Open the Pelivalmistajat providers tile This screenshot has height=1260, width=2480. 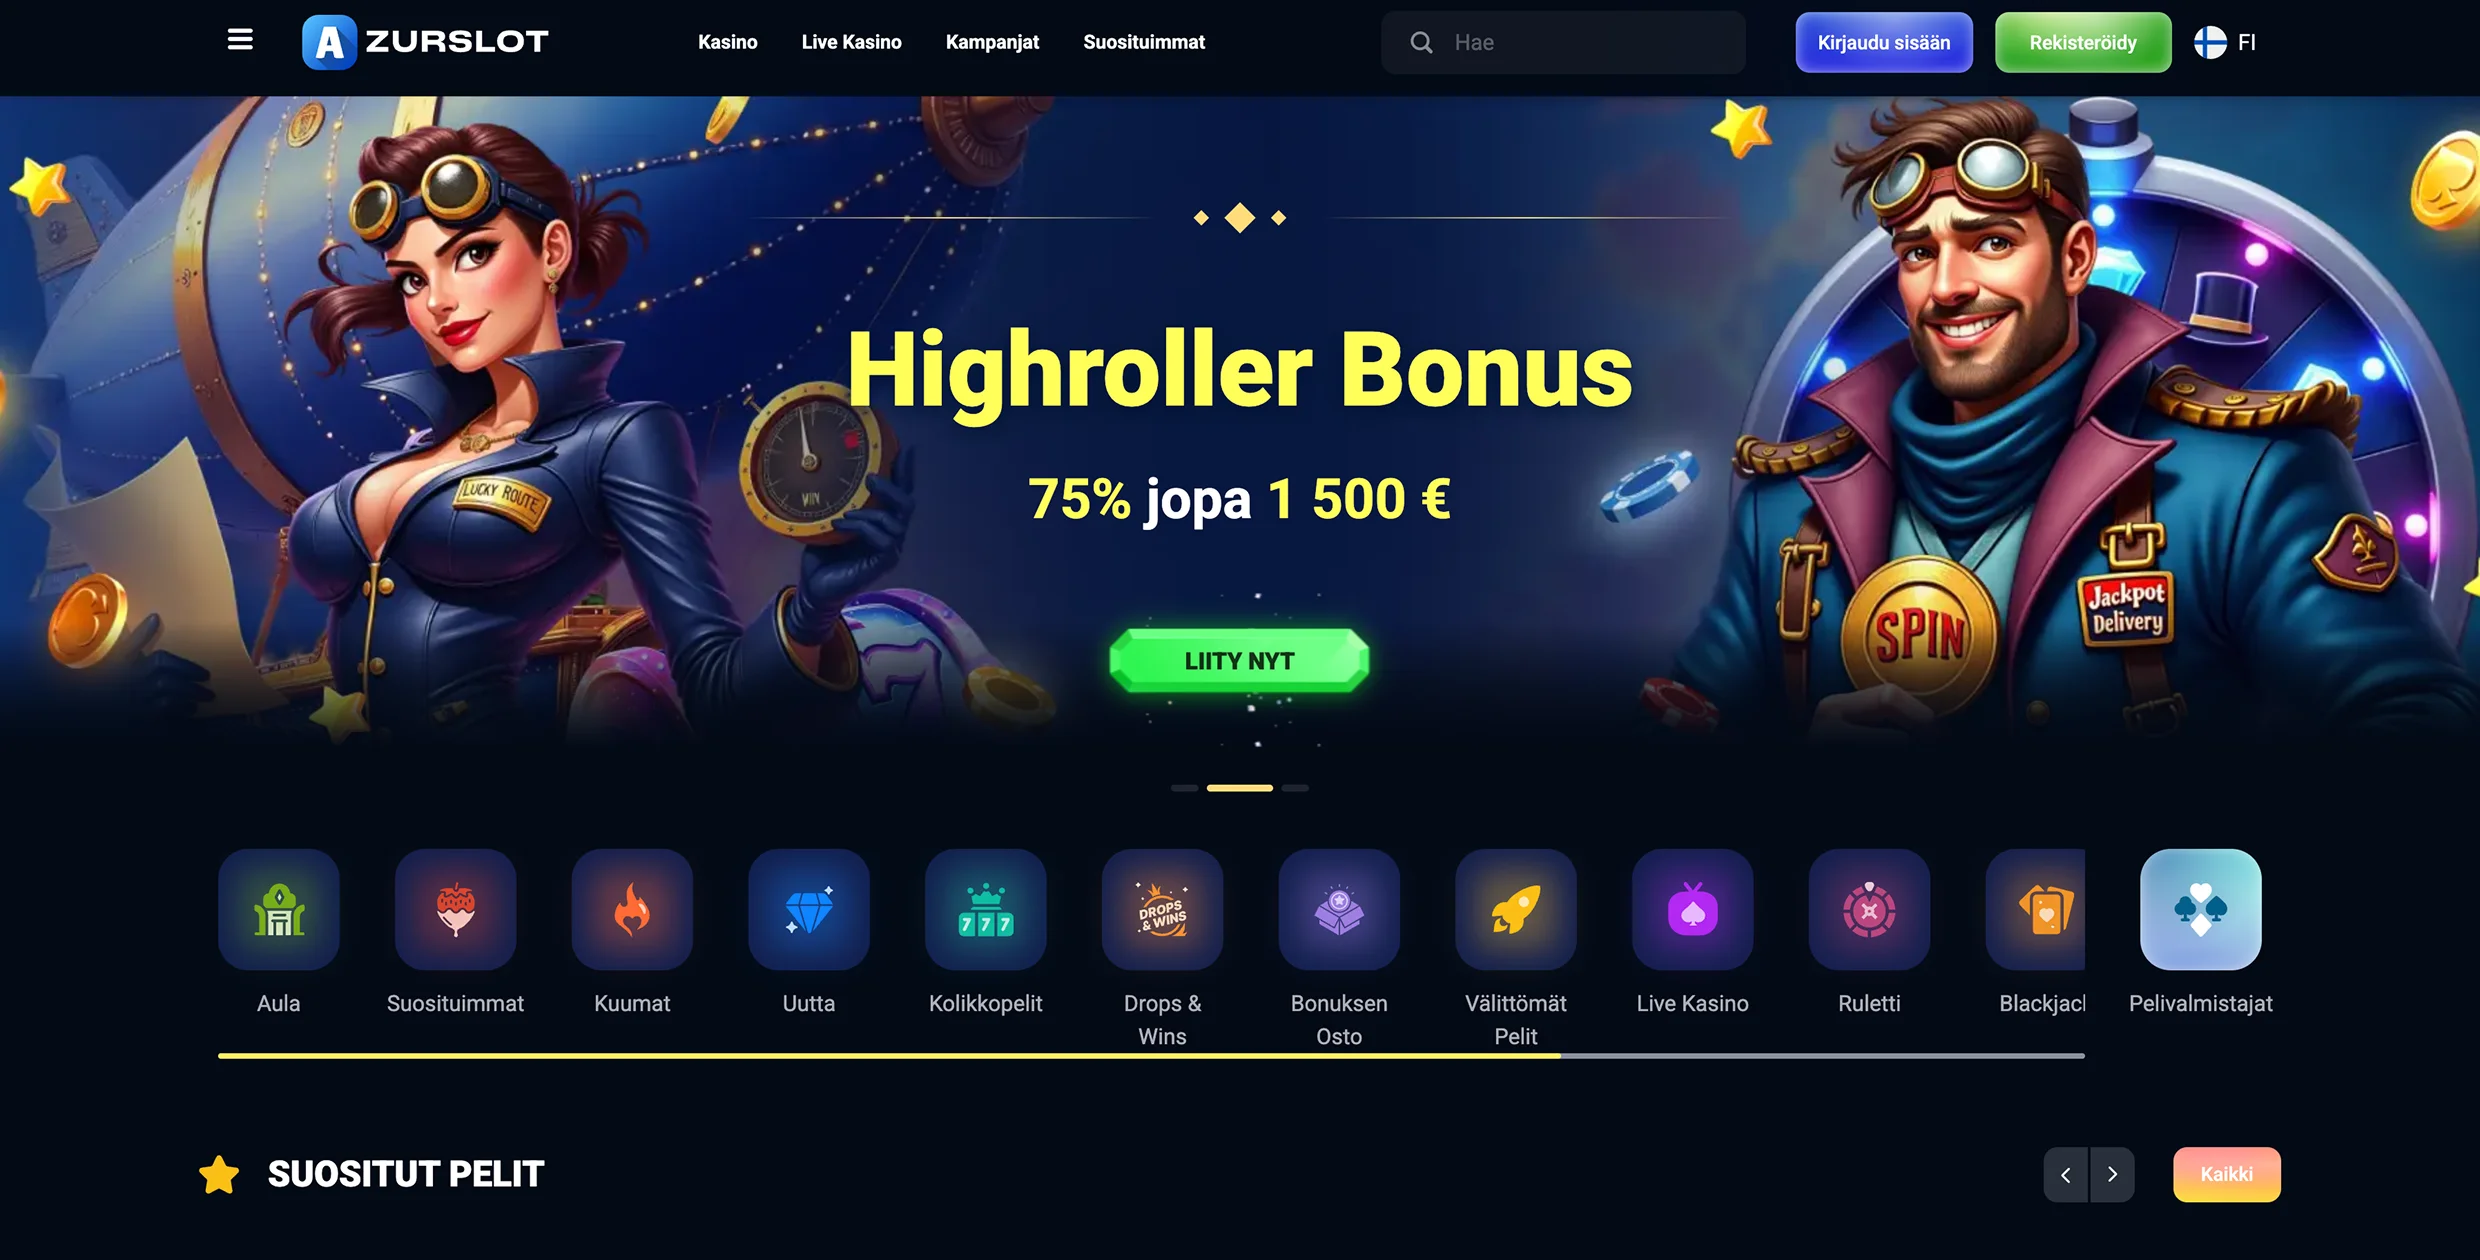(2201, 909)
